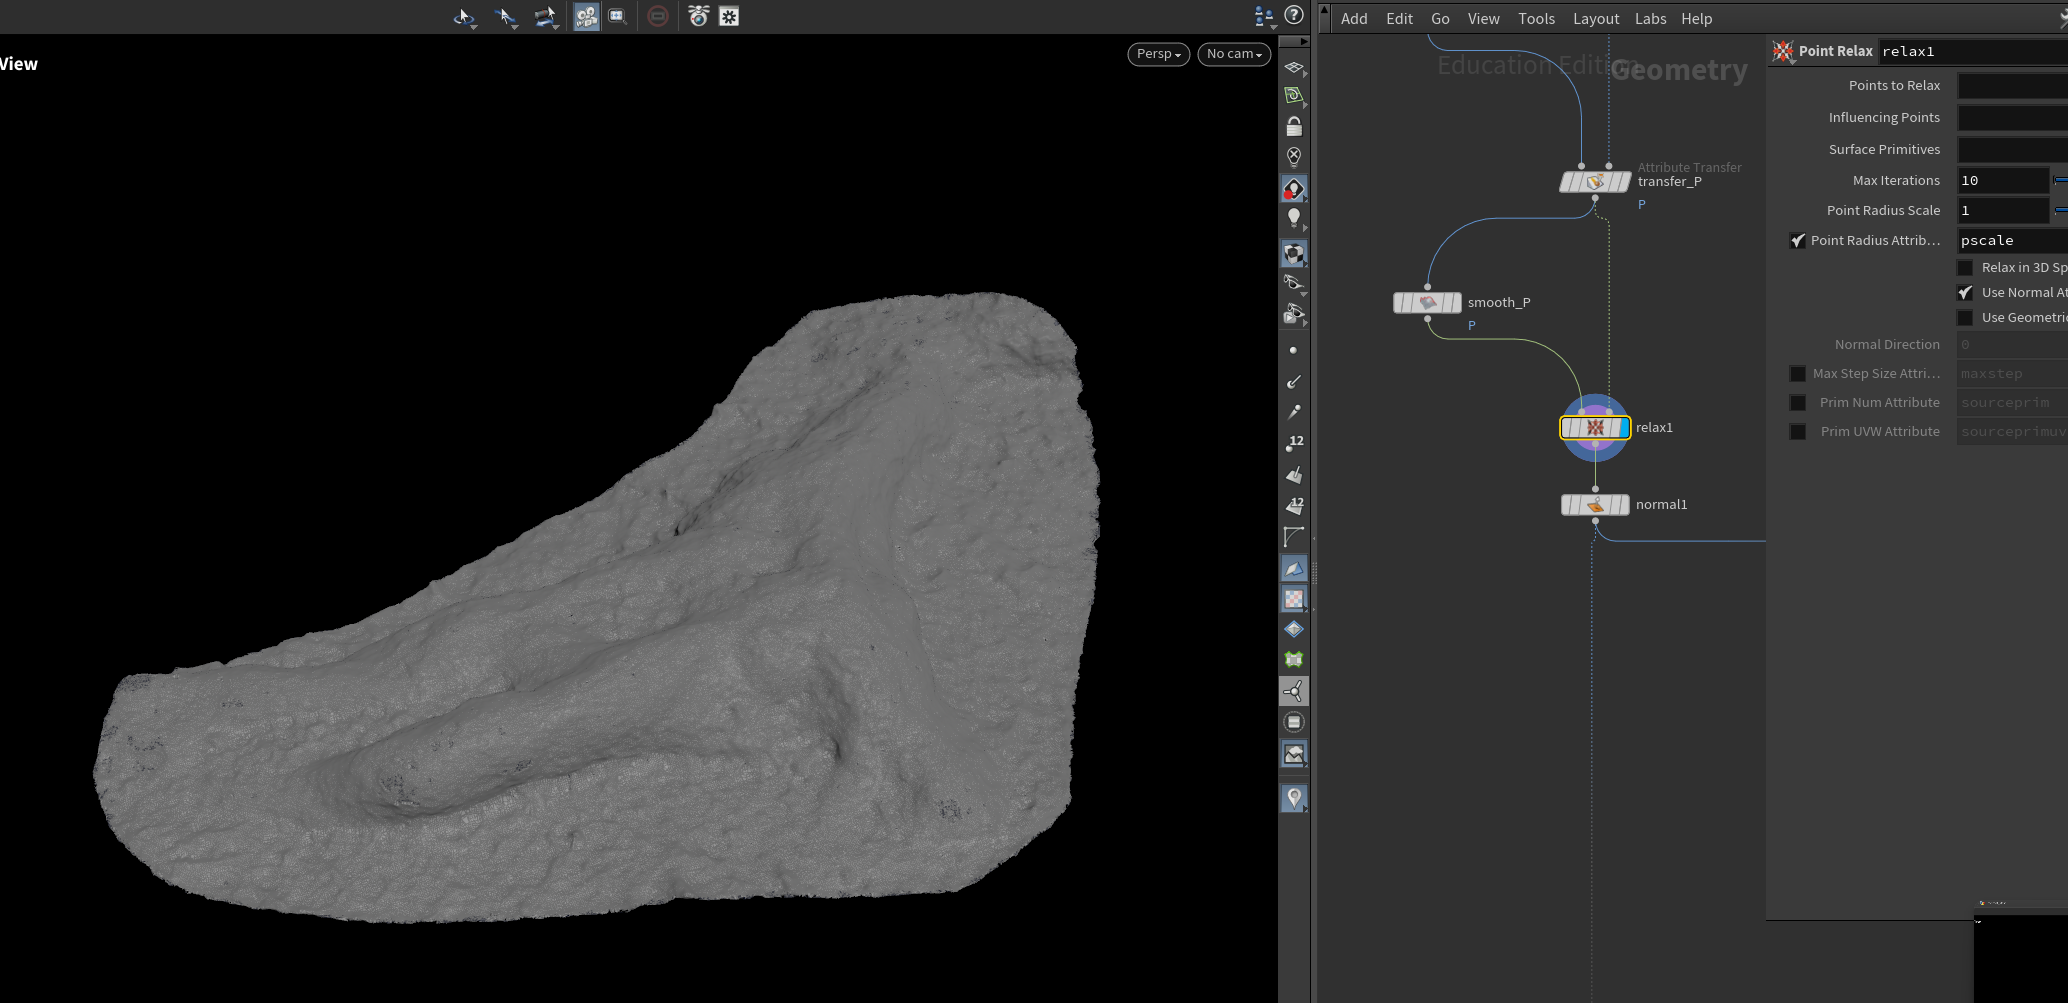This screenshot has width=2068, height=1003.
Task: Open the Tools menu
Action: pyautogui.click(x=1536, y=19)
